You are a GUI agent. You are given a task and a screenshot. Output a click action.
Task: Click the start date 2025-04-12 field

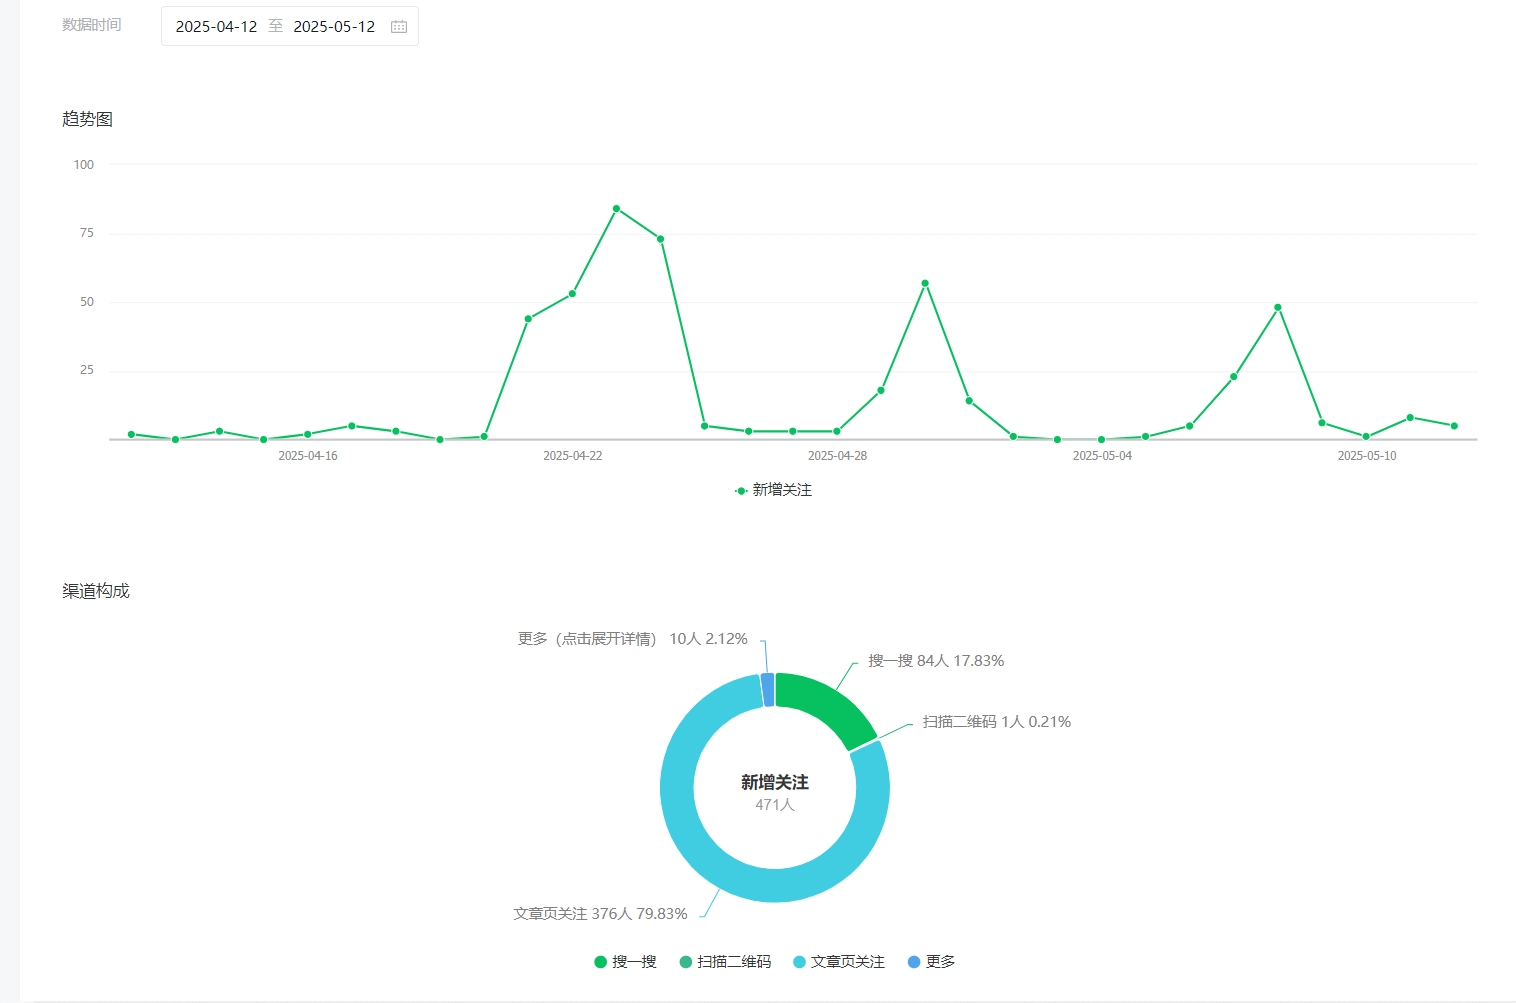pyautogui.click(x=216, y=27)
